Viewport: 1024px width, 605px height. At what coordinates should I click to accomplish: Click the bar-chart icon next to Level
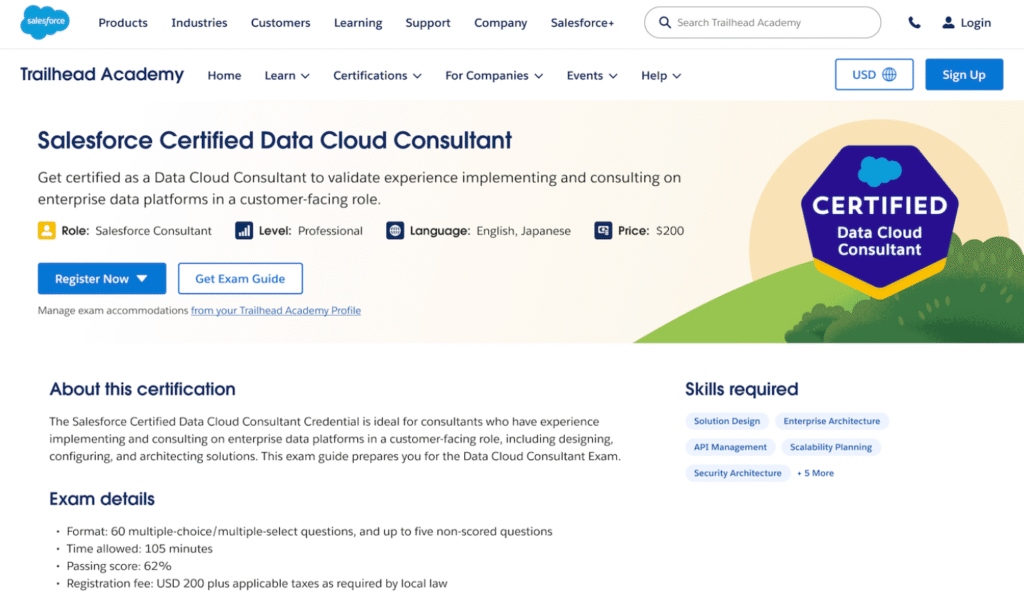tap(243, 230)
